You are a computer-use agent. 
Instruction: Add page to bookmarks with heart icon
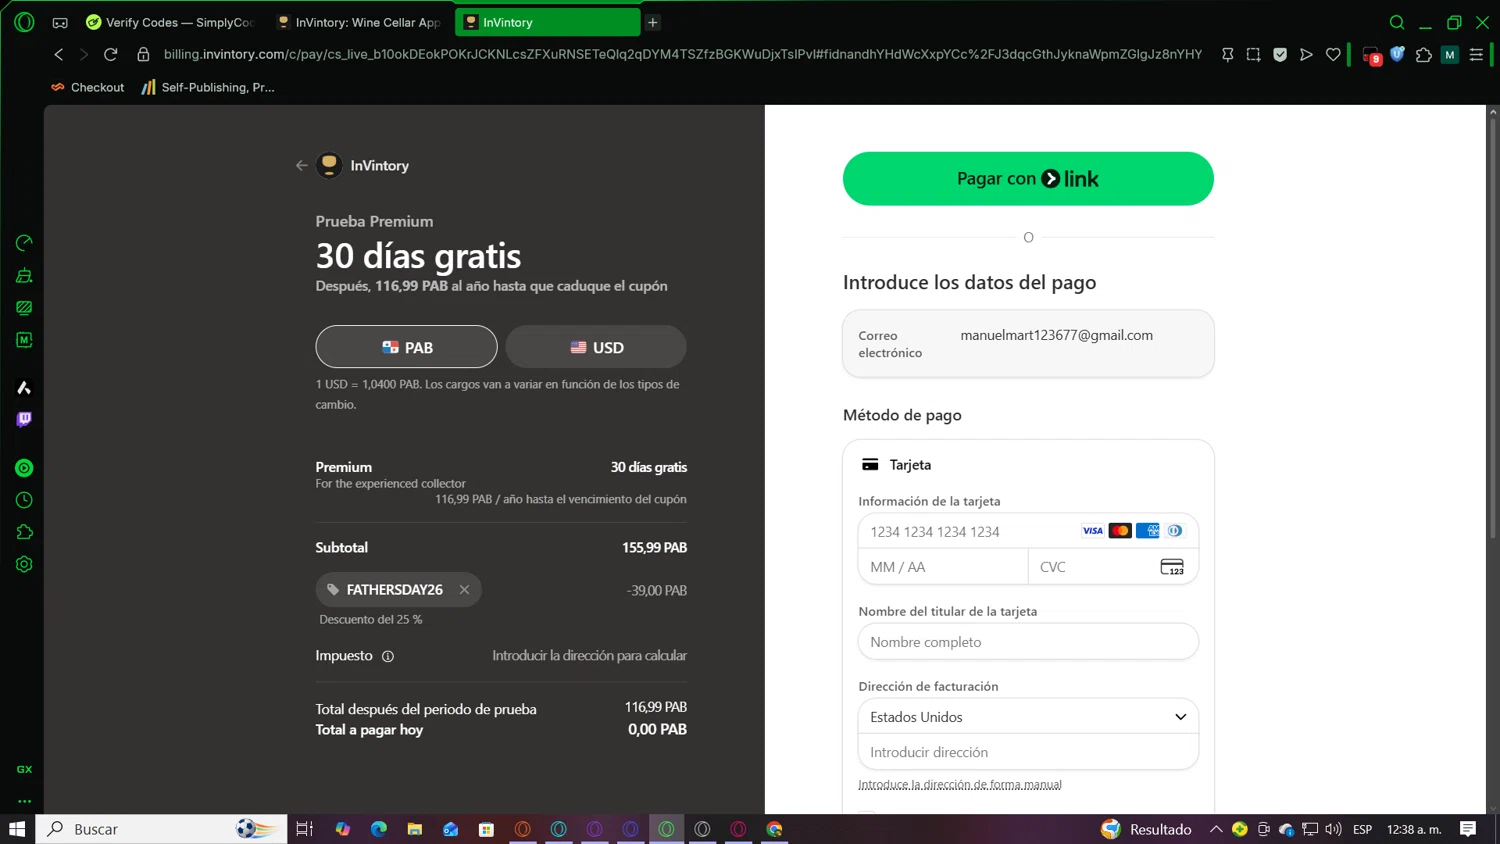pos(1333,55)
